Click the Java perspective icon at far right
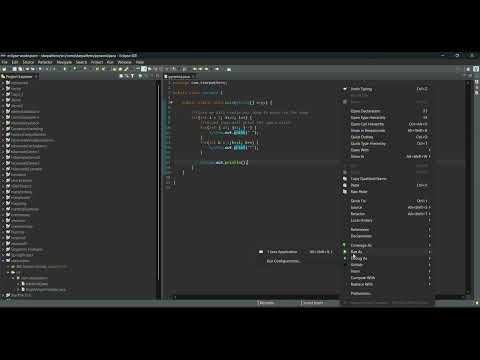 [x=476, y=69]
